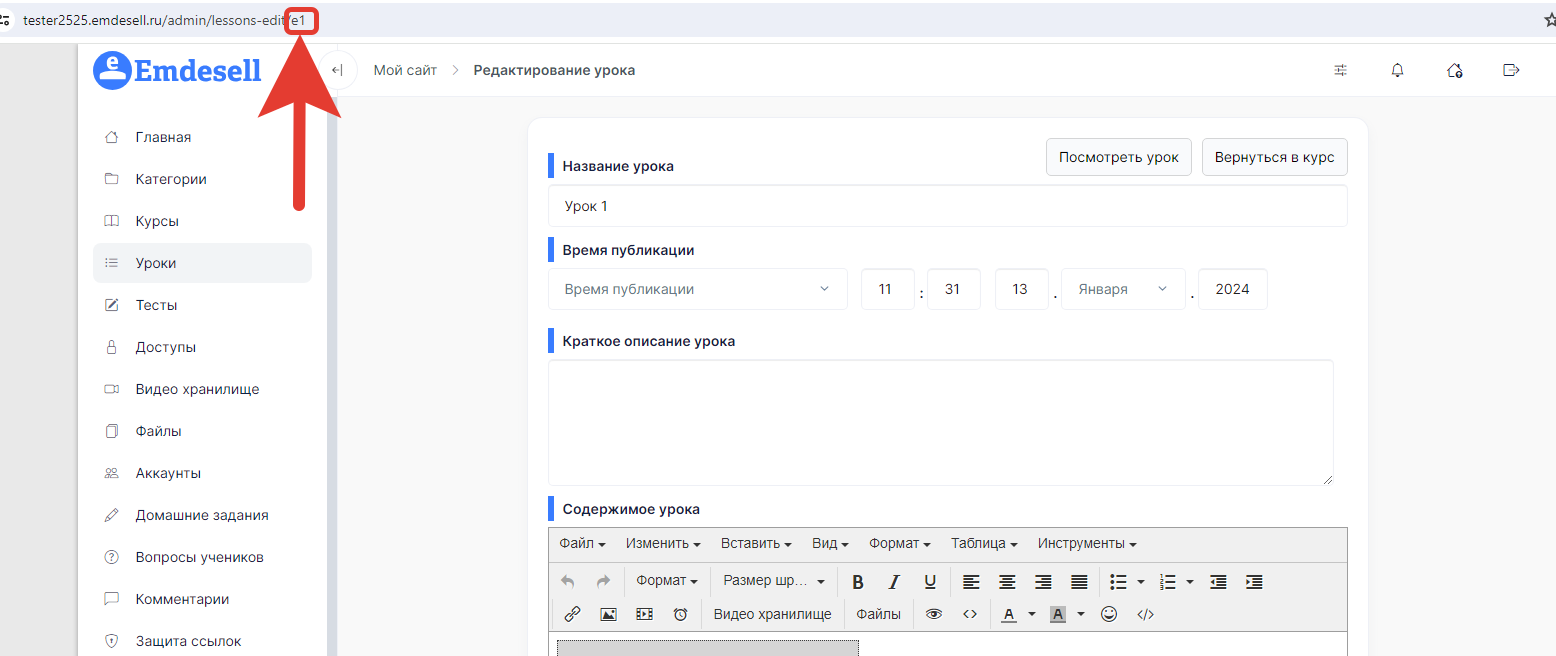1556x656 pixels.
Task: Open the browser site info icon
Action: point(5,19)
